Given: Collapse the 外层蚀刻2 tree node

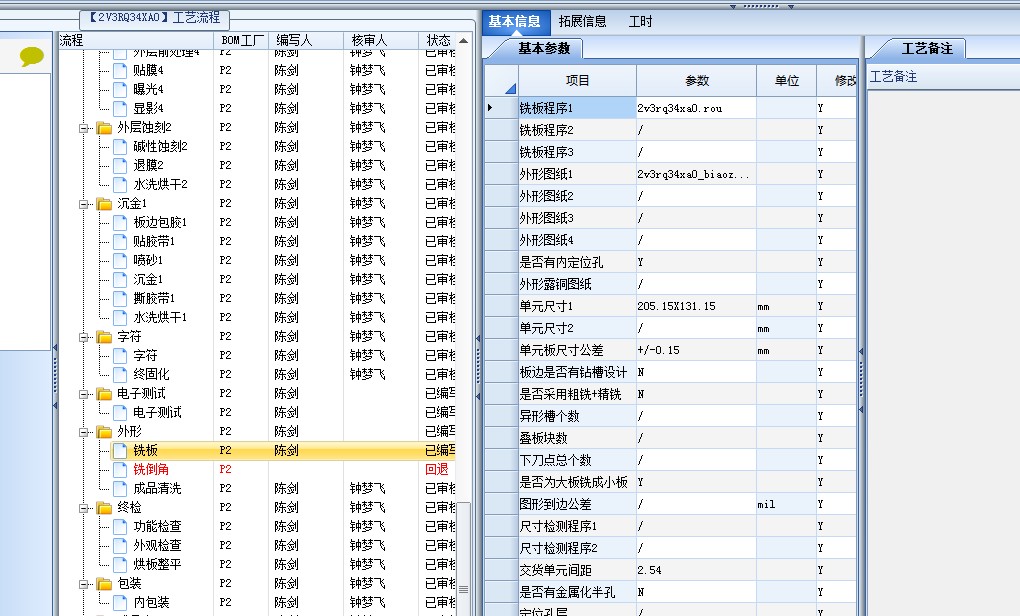Looking at the screenshot, I should coord(84,128).
